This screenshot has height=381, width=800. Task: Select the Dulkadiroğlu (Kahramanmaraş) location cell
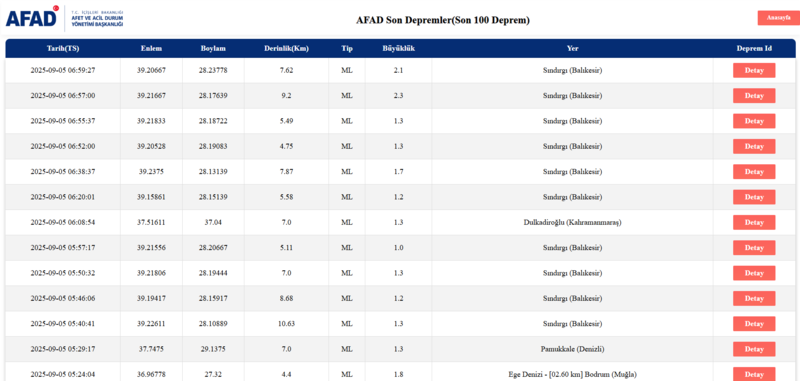[572, 222]
